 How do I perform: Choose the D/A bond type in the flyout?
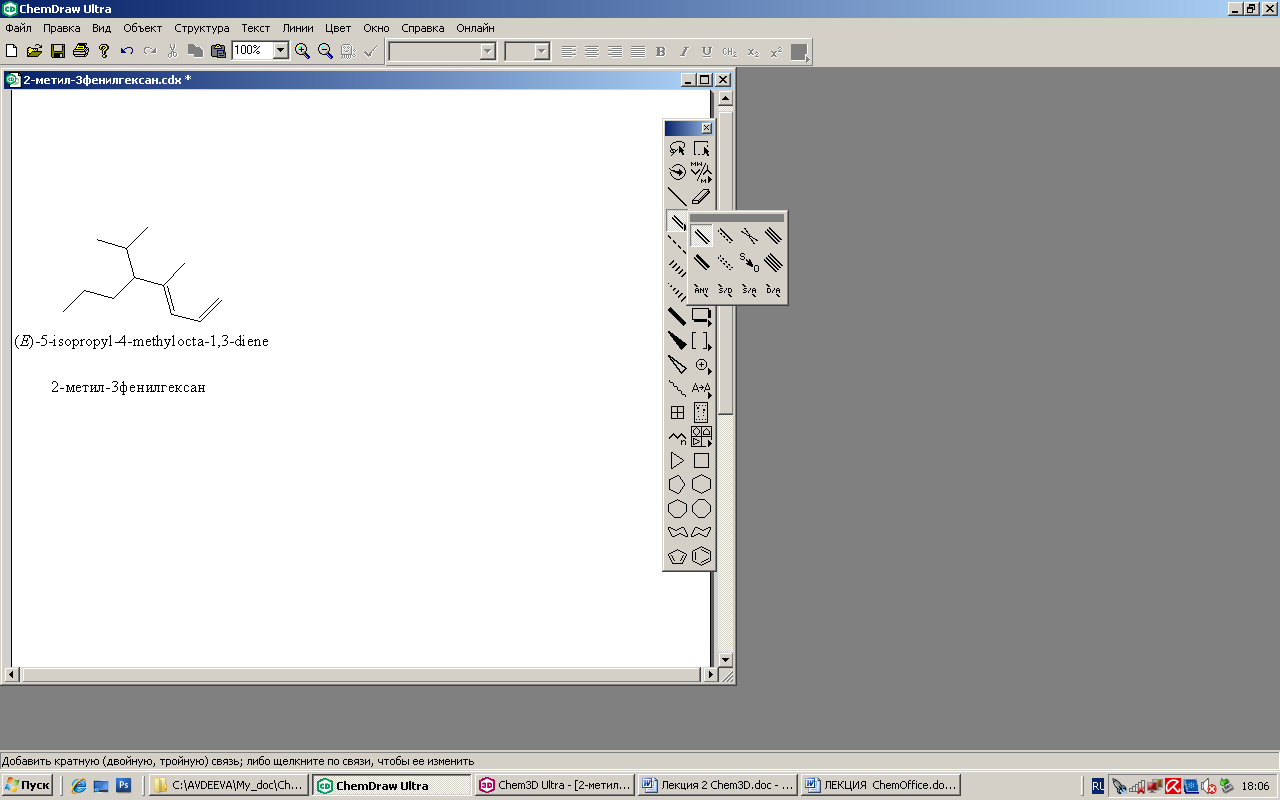(x=773, y=290)
